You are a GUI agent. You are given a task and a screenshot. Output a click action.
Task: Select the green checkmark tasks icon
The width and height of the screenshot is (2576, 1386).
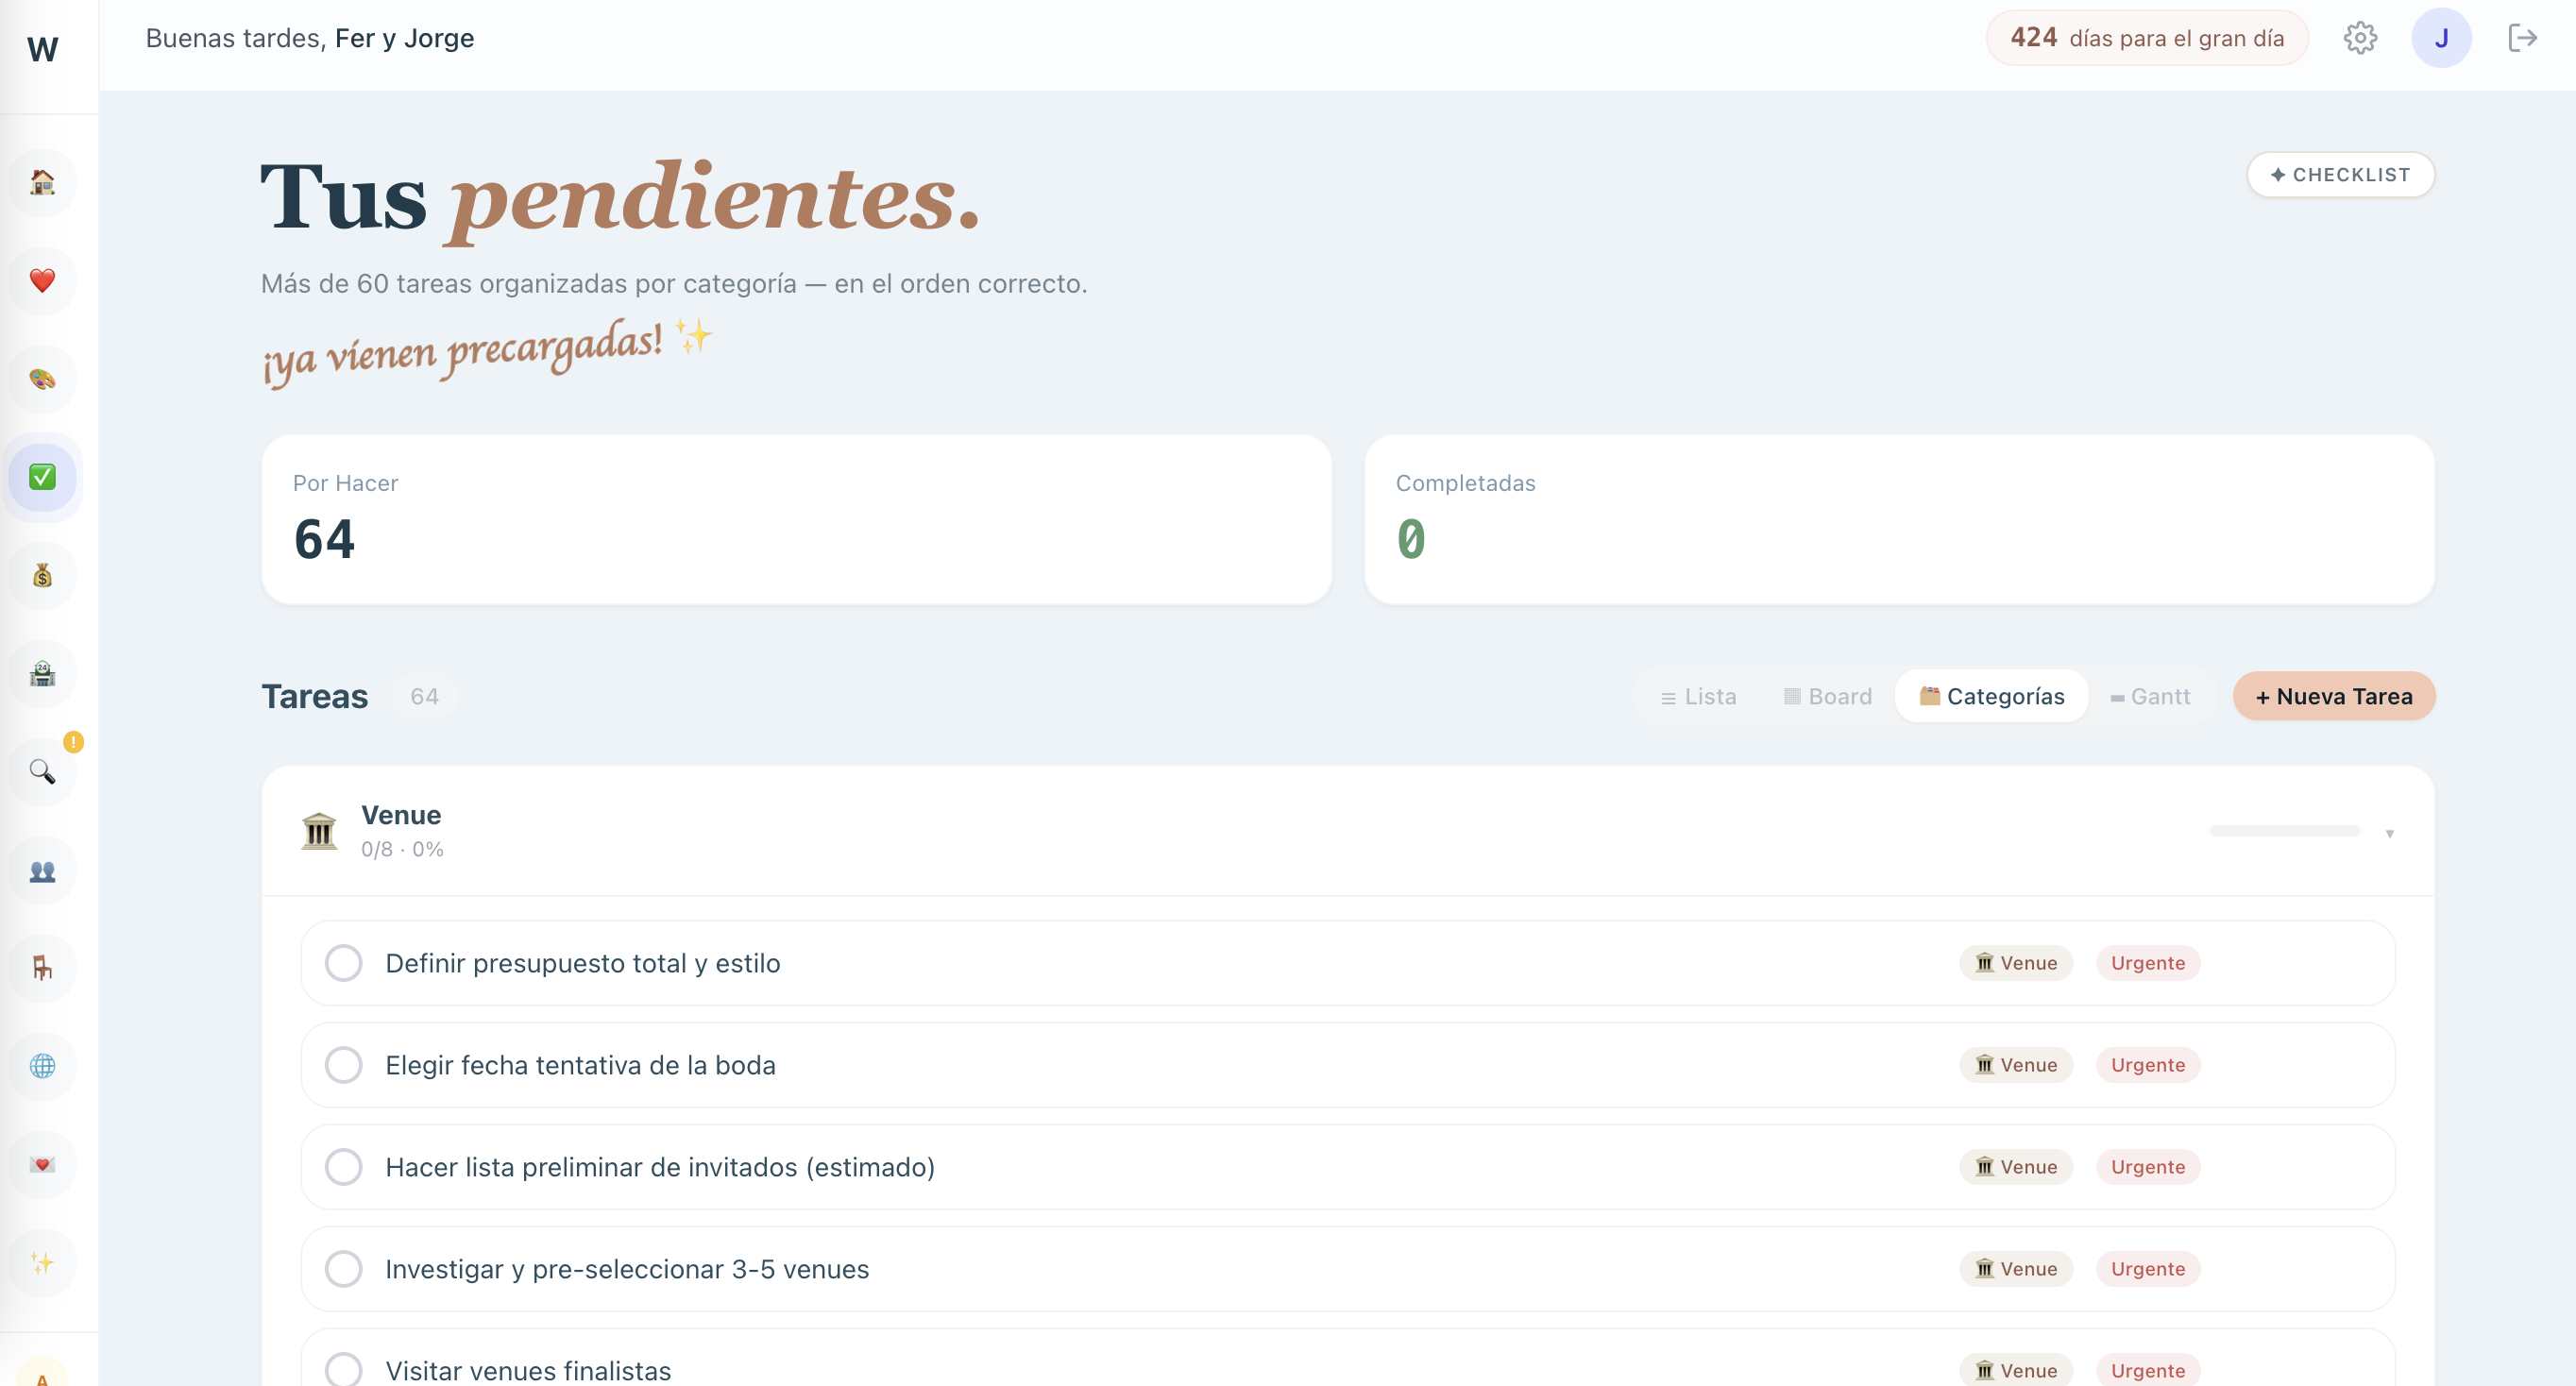42,477
